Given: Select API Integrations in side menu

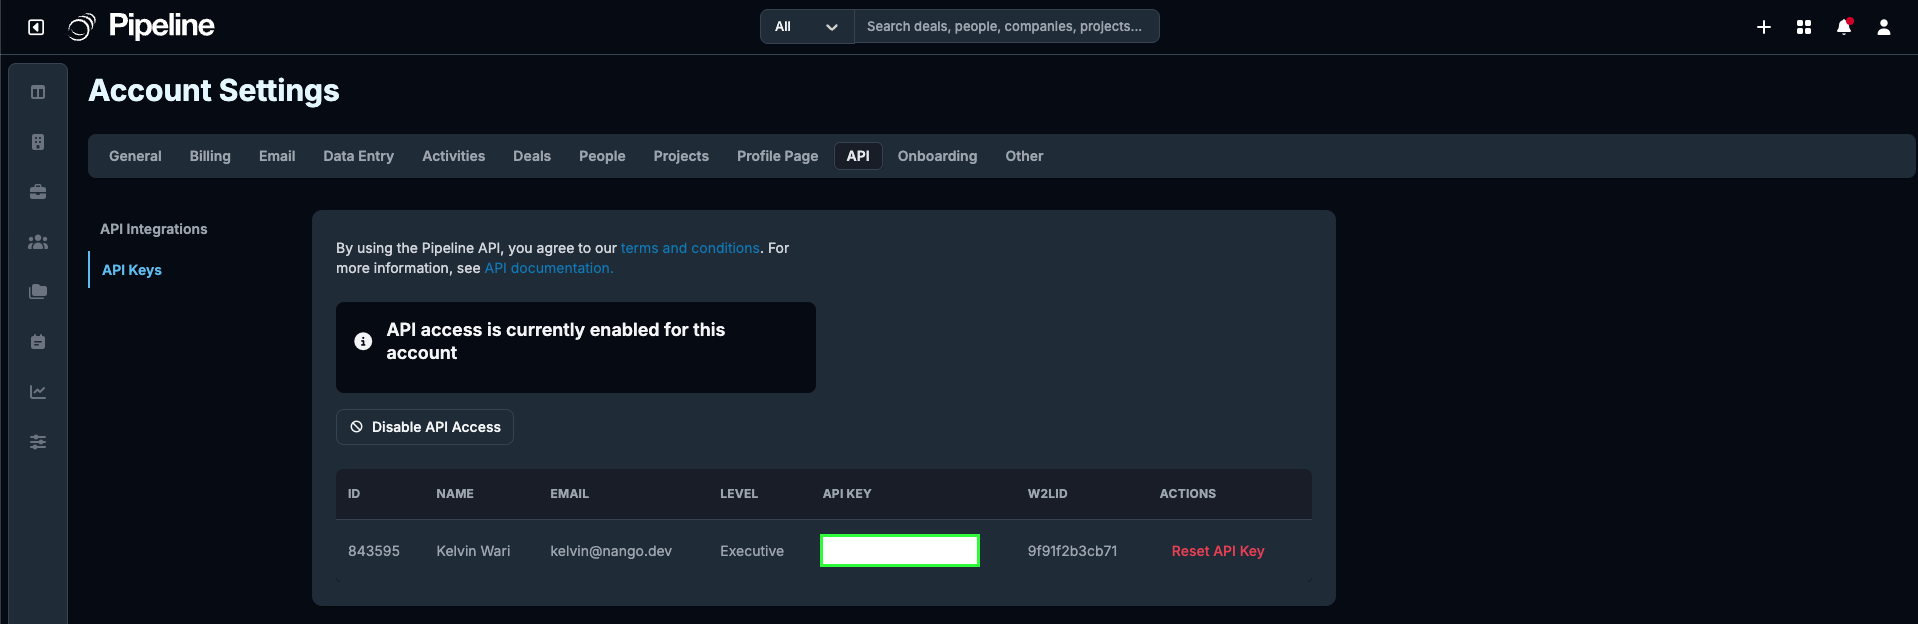Looking at the screenshot, I should tap(154, 229).
